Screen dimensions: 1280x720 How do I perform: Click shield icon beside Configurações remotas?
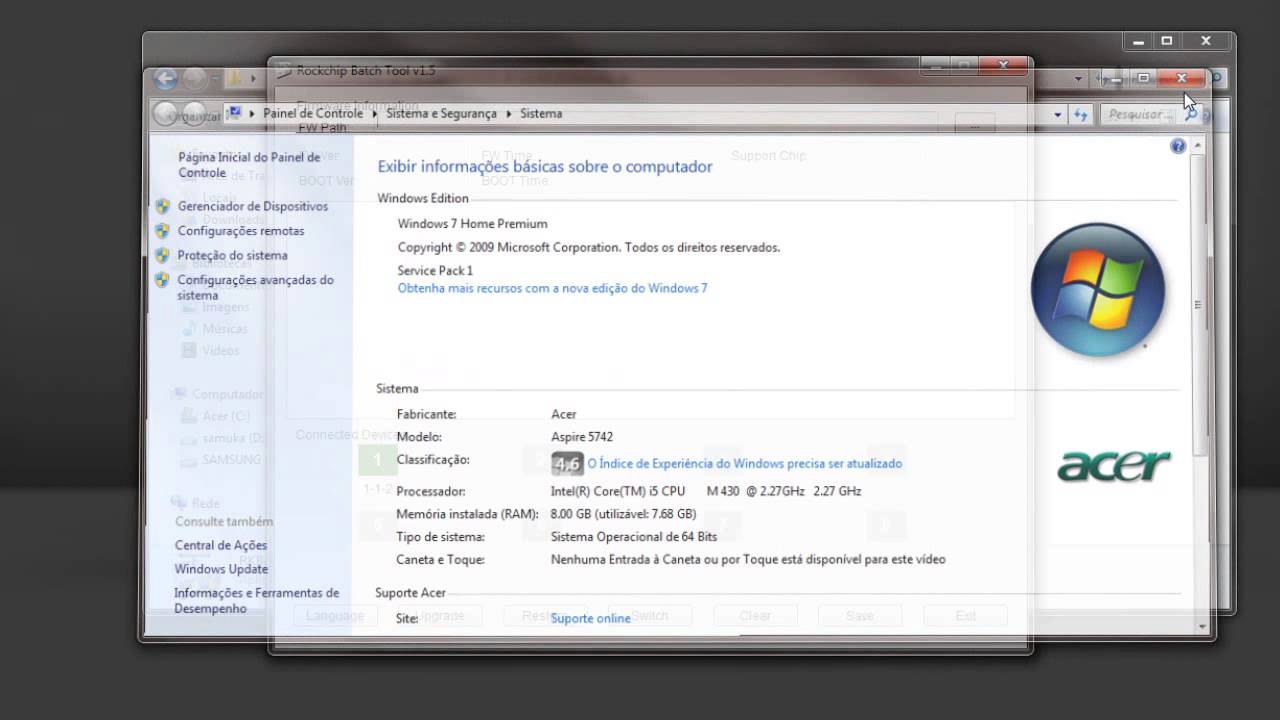tap(162, 230)
